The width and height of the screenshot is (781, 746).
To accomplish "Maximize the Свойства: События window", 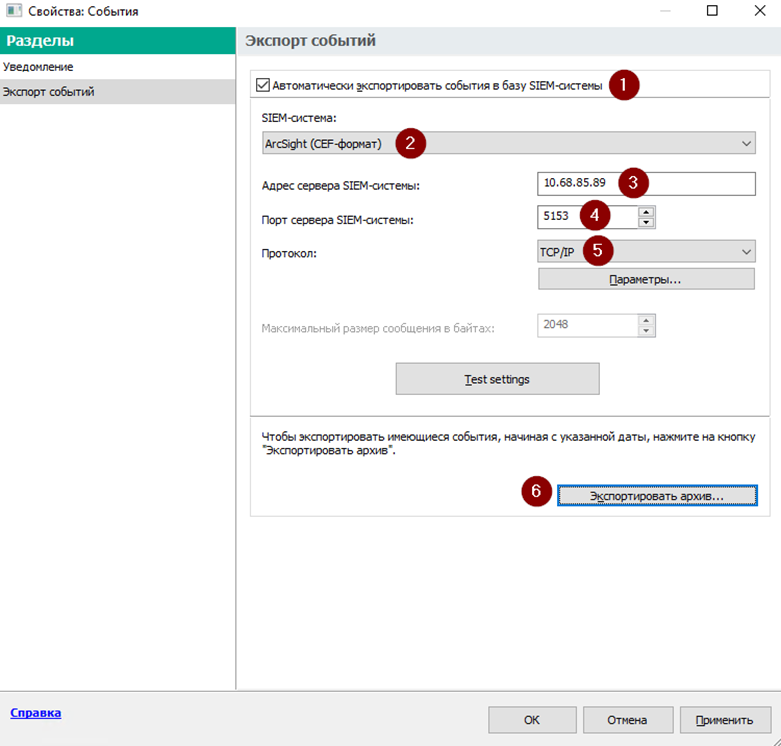I will pyautogui.click(x=712, y=10).
